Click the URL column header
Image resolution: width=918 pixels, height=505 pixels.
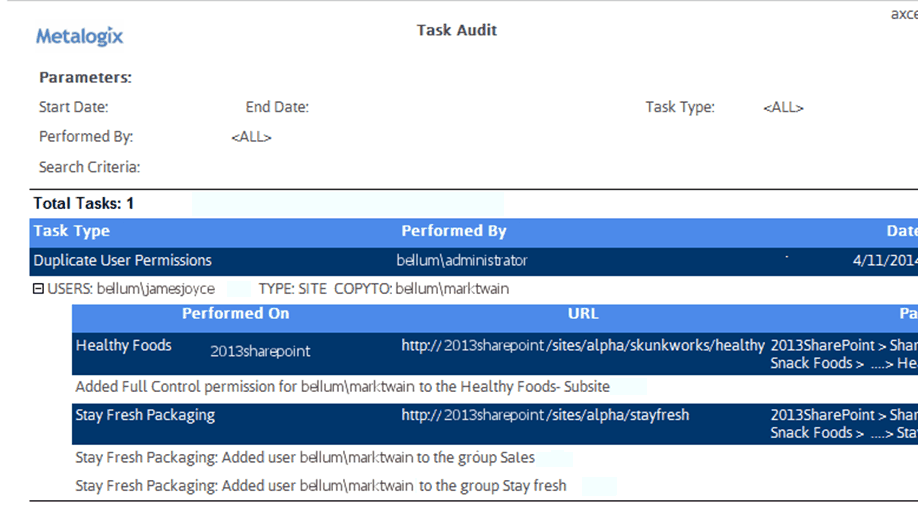(582, 314)
